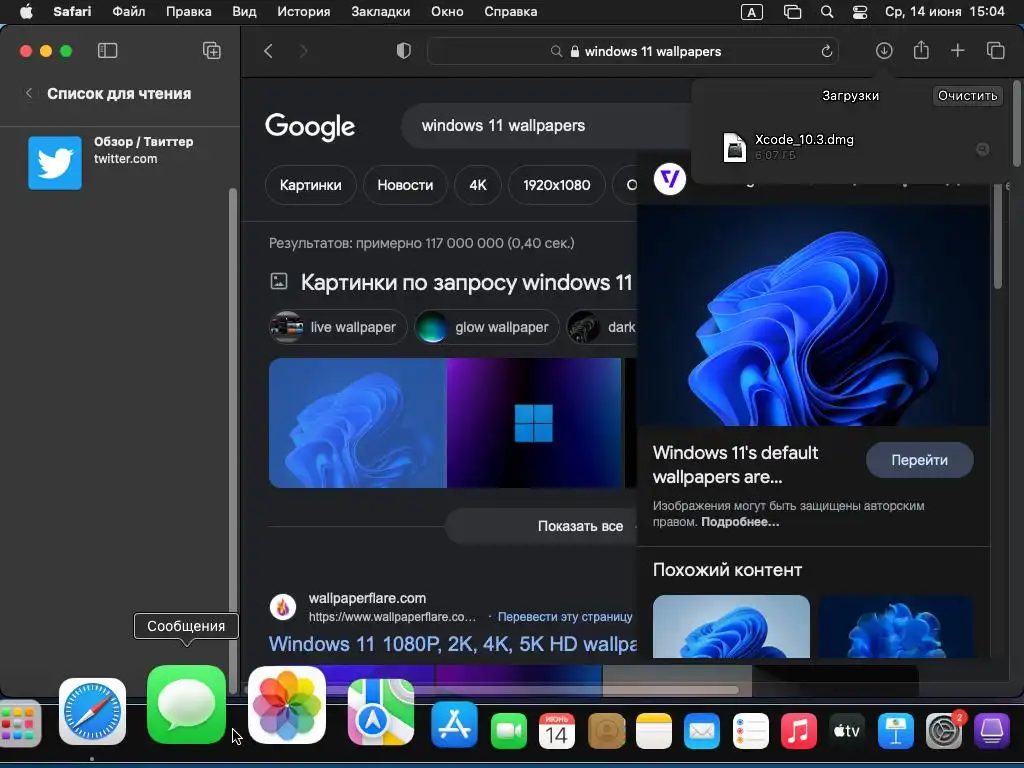Select the Картинки filter chip
This screenshot has height=768, width=1024.
tap(310, 185)
